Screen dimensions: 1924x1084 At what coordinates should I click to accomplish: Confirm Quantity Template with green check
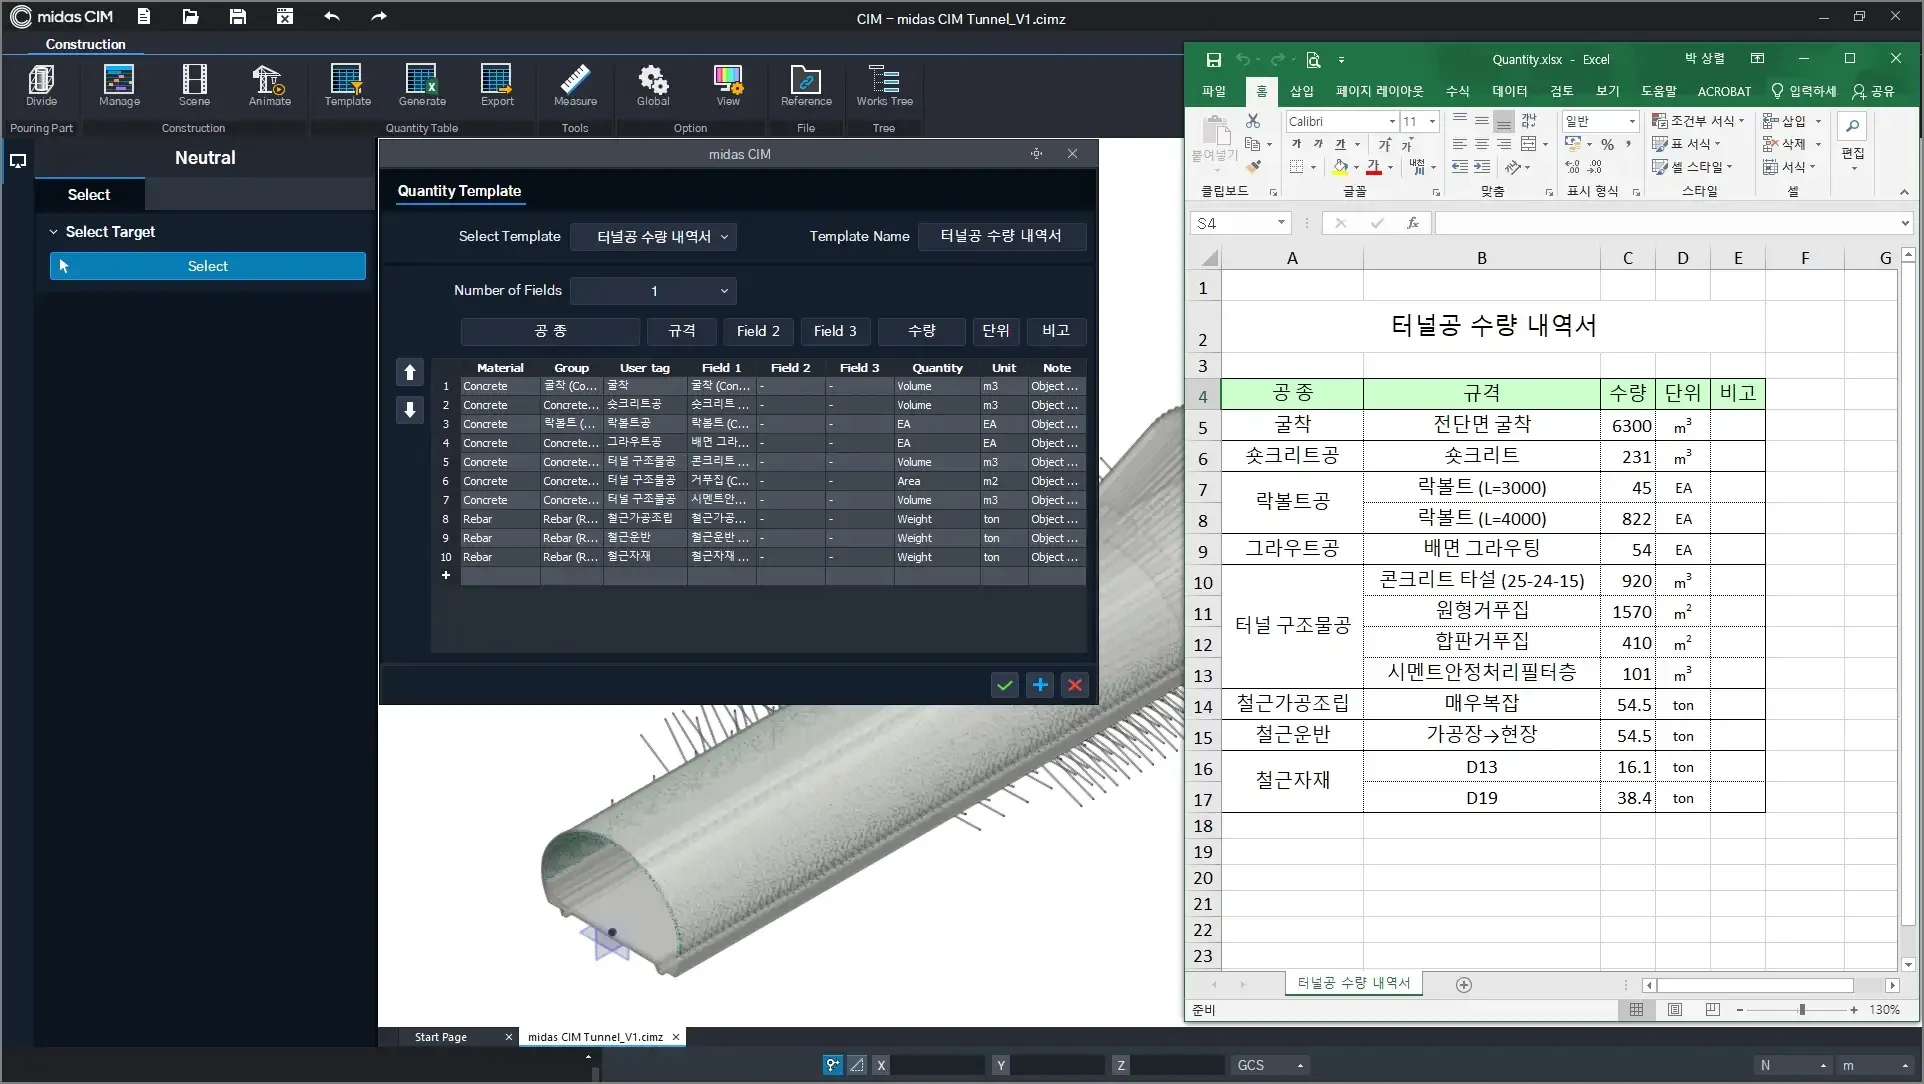tap(1004, 685)
